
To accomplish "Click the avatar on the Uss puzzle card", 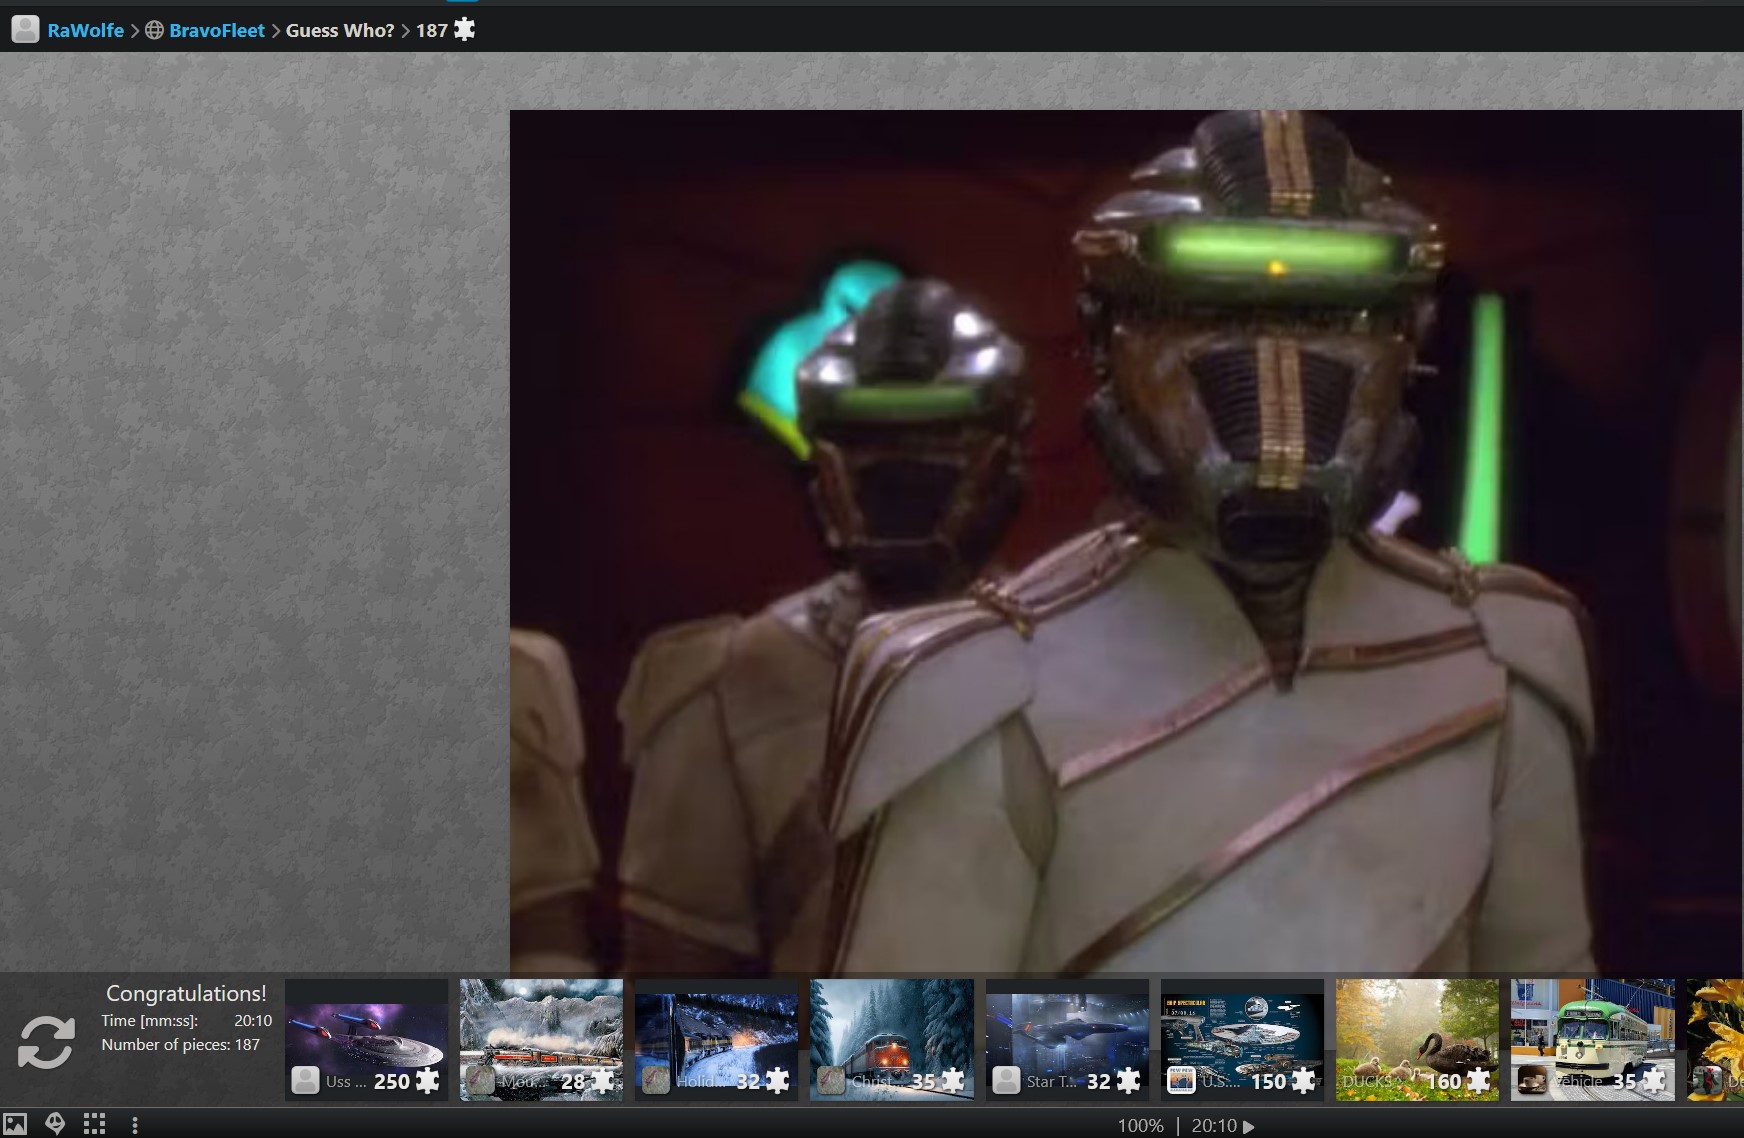I will tap(305, 1080).
